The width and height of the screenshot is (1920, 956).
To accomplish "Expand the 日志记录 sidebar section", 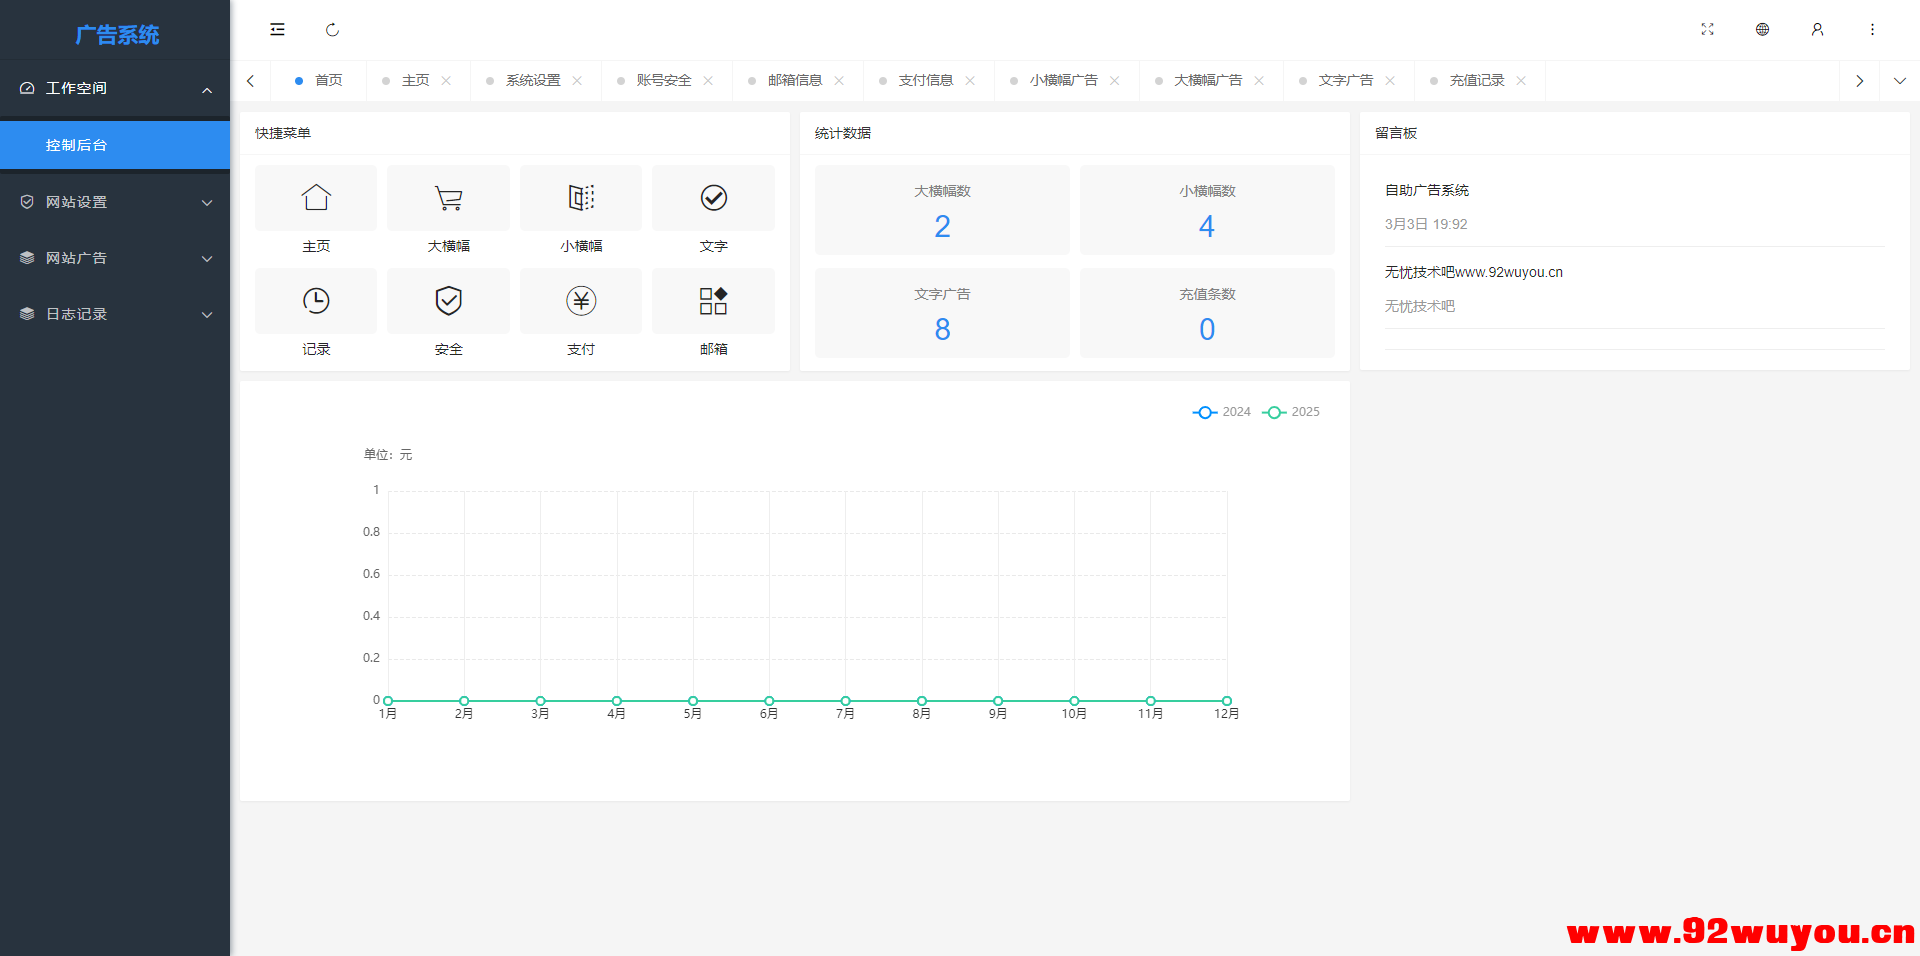I will (115, 313).
